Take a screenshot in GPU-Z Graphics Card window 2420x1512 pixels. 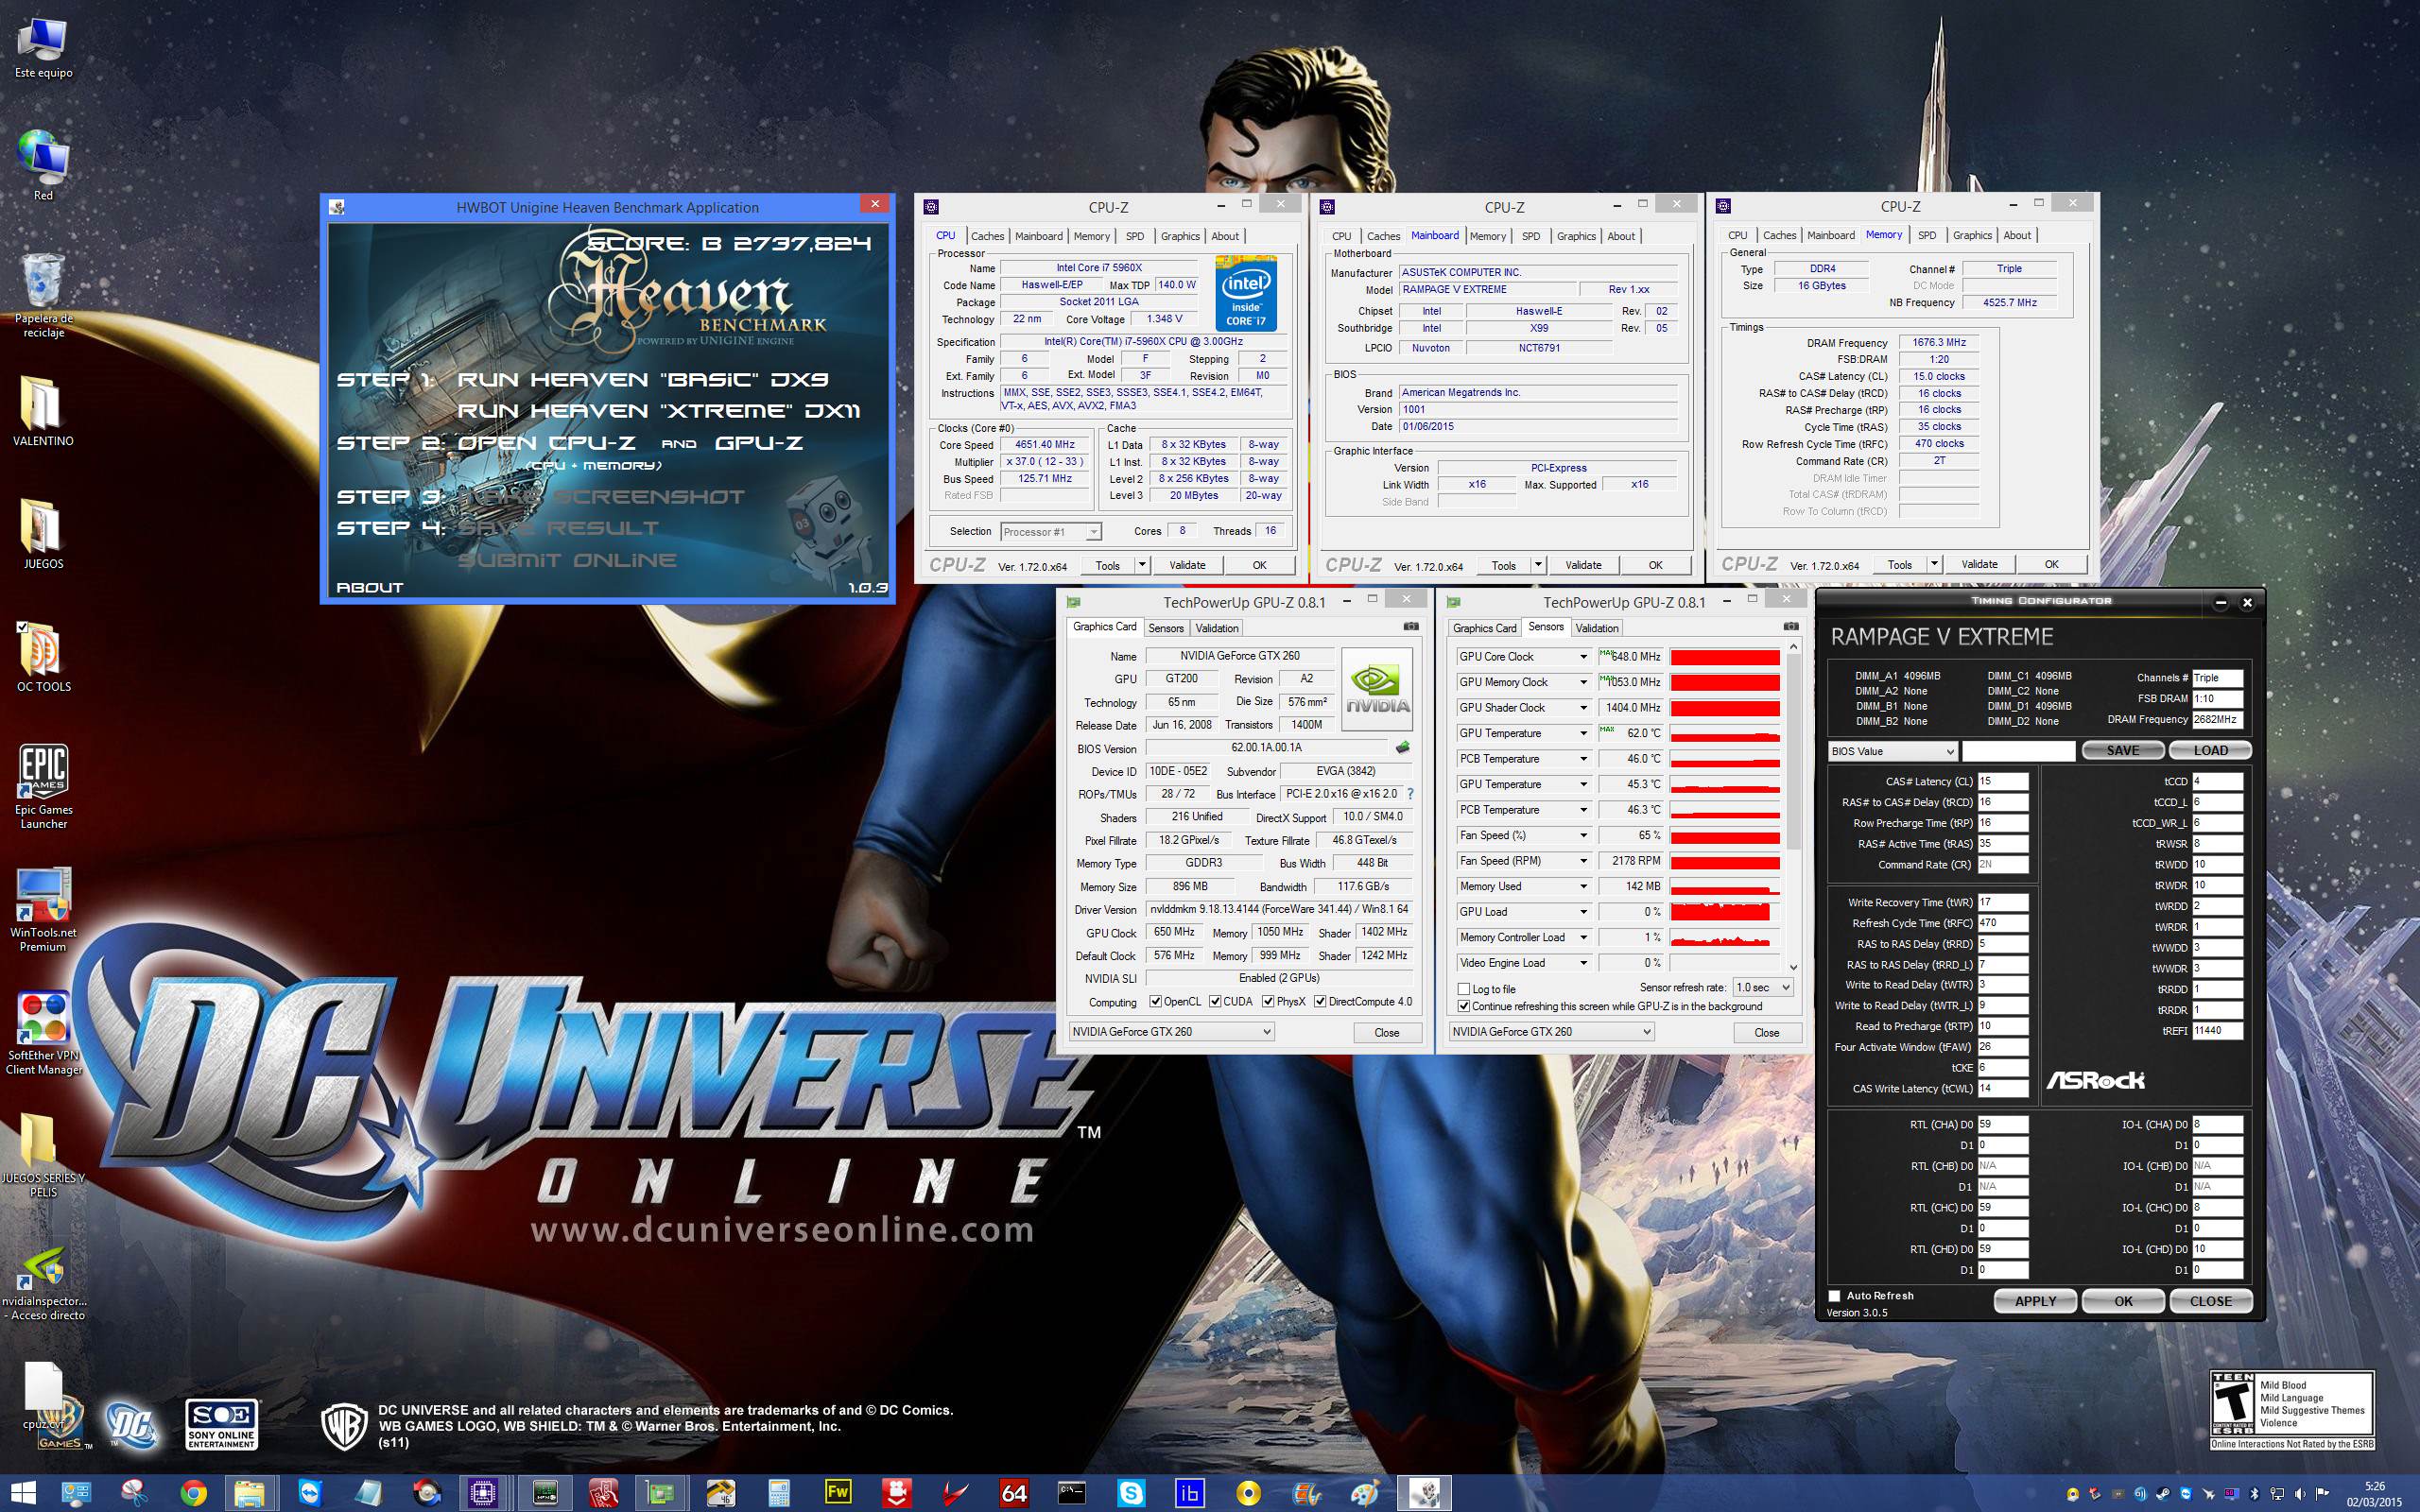[x=1410, y=627]
